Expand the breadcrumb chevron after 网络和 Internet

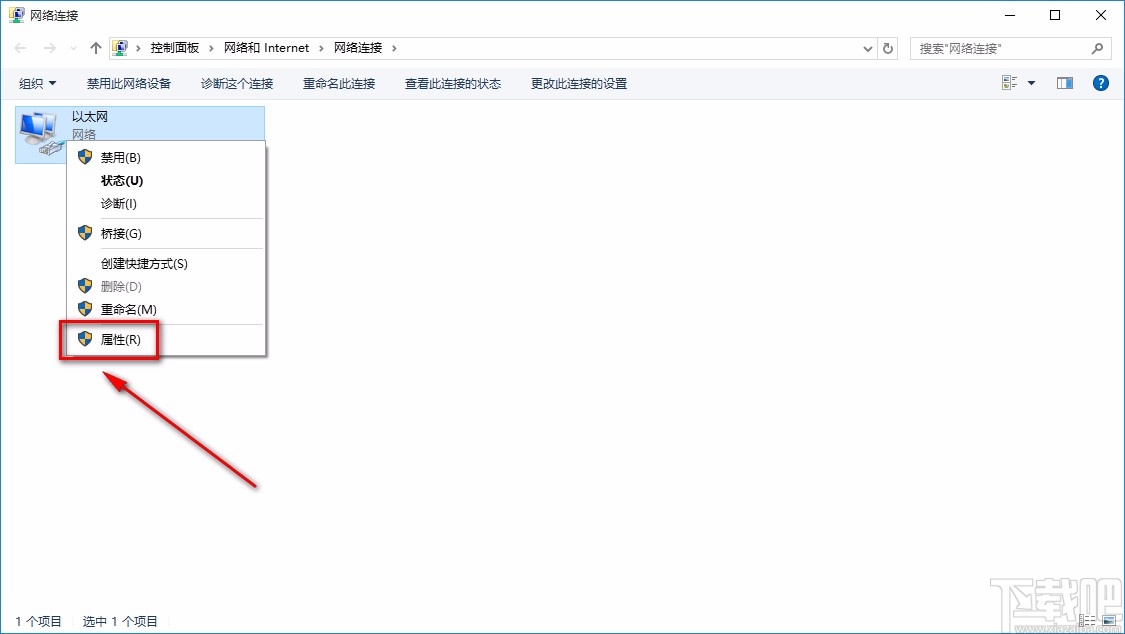(x=322, y=47)
